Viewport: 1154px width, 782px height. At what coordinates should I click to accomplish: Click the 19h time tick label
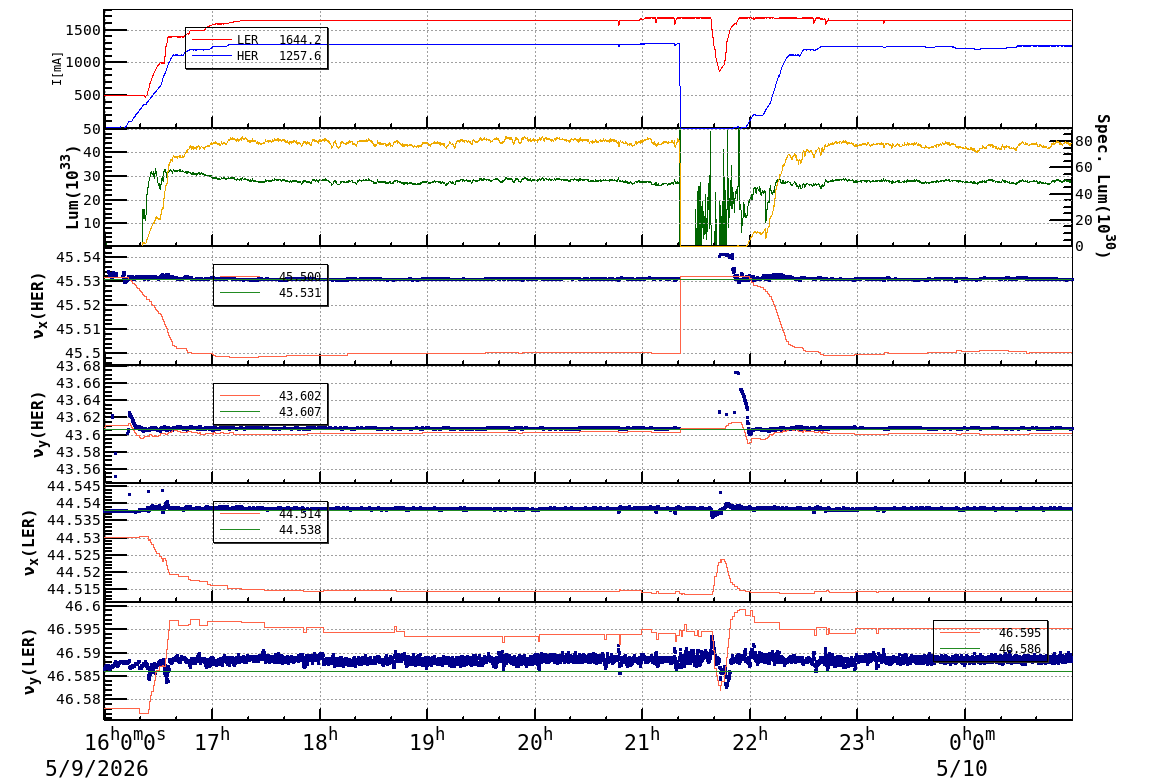(x=427, y=739)
